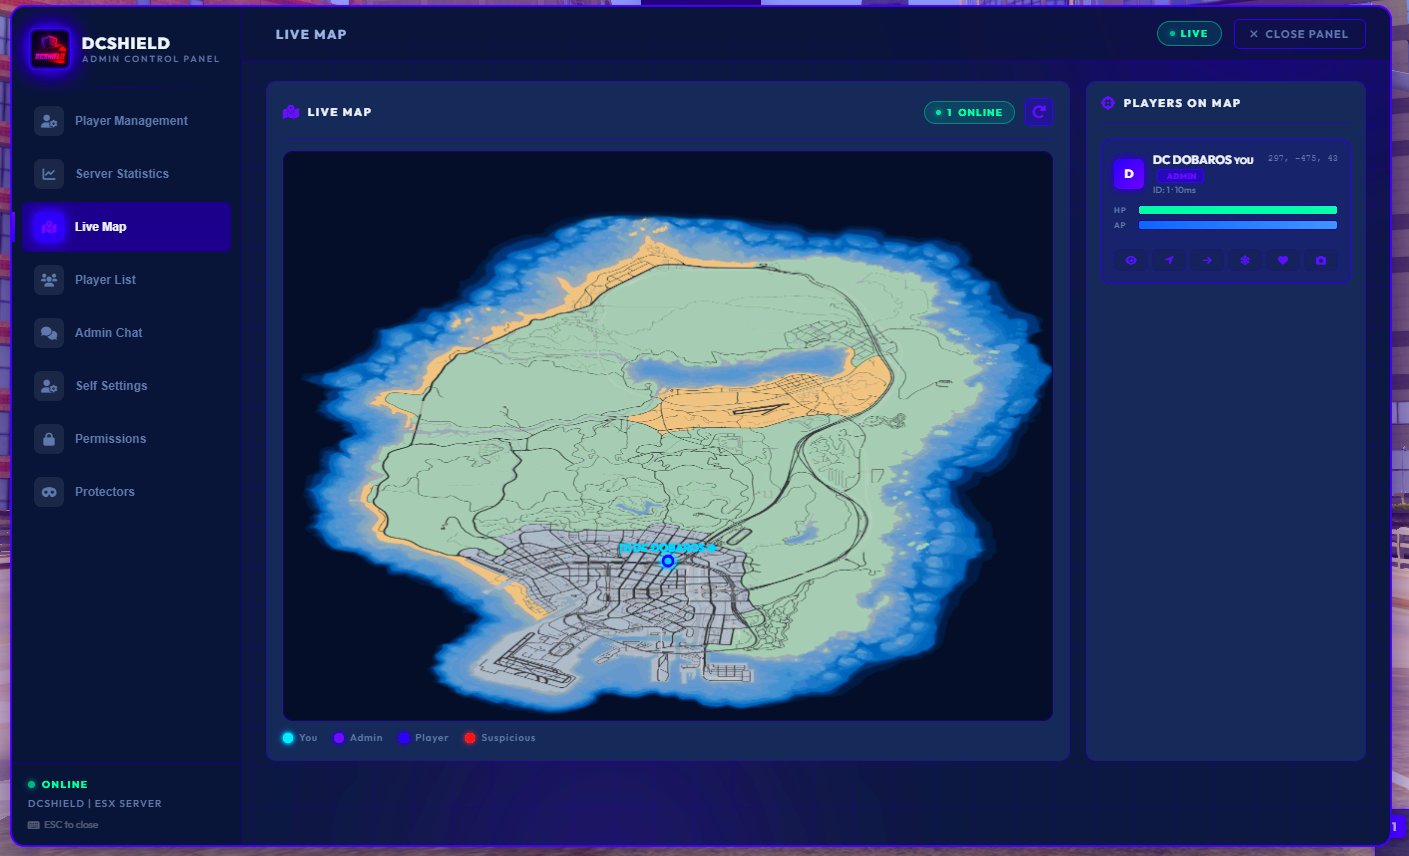Open the Player List page

127,280
